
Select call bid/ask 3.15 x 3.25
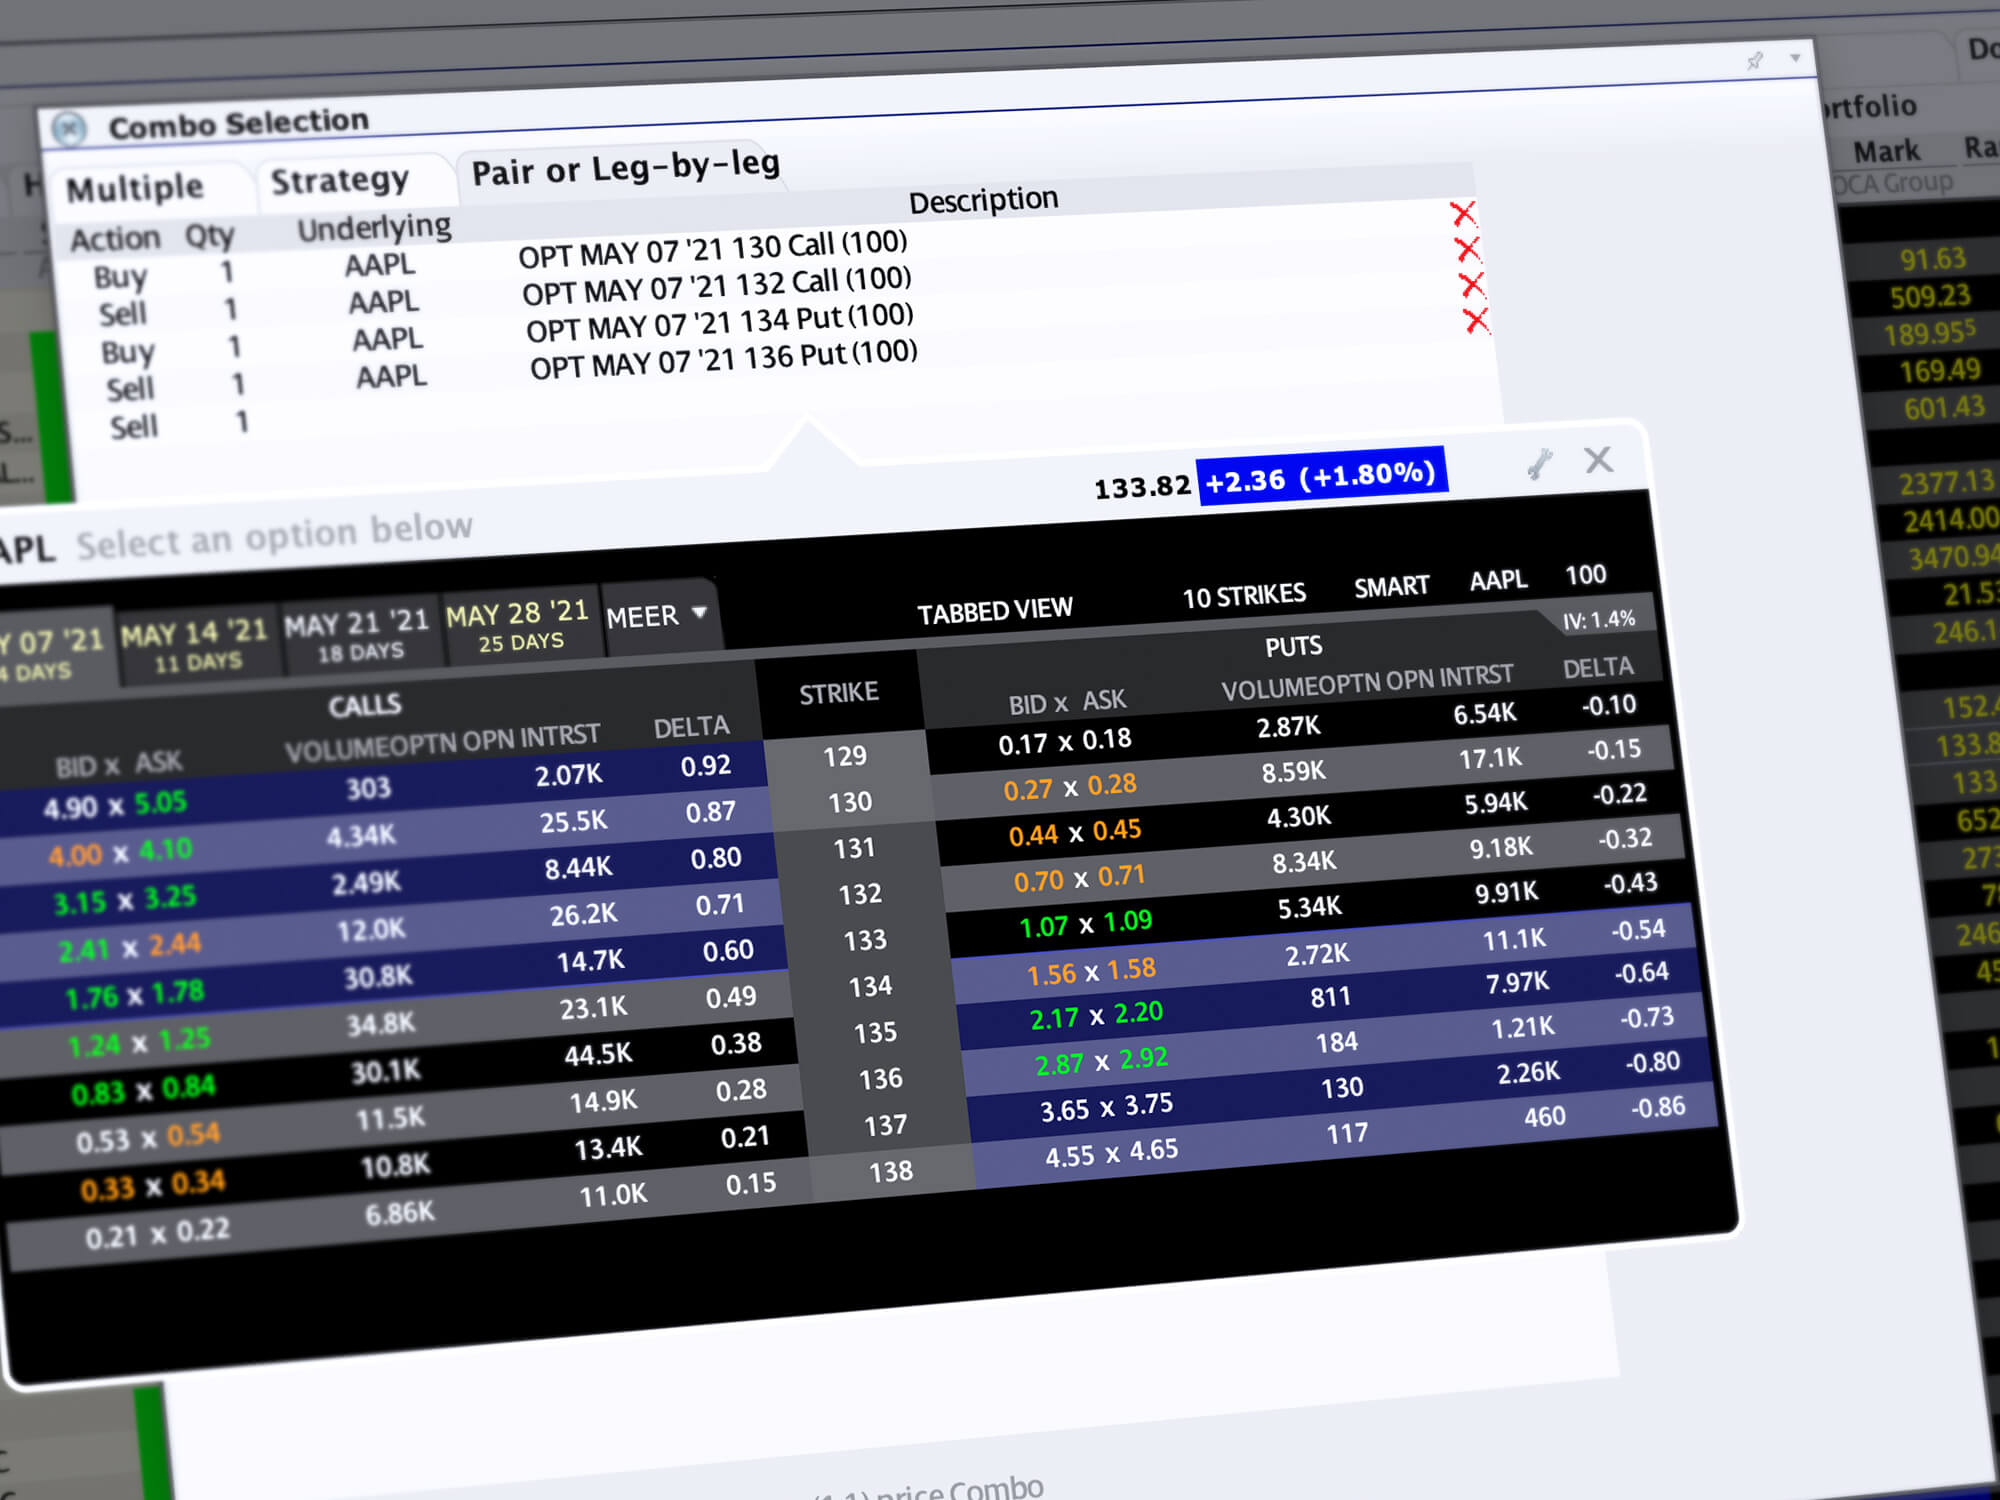[x=125, y=900]
